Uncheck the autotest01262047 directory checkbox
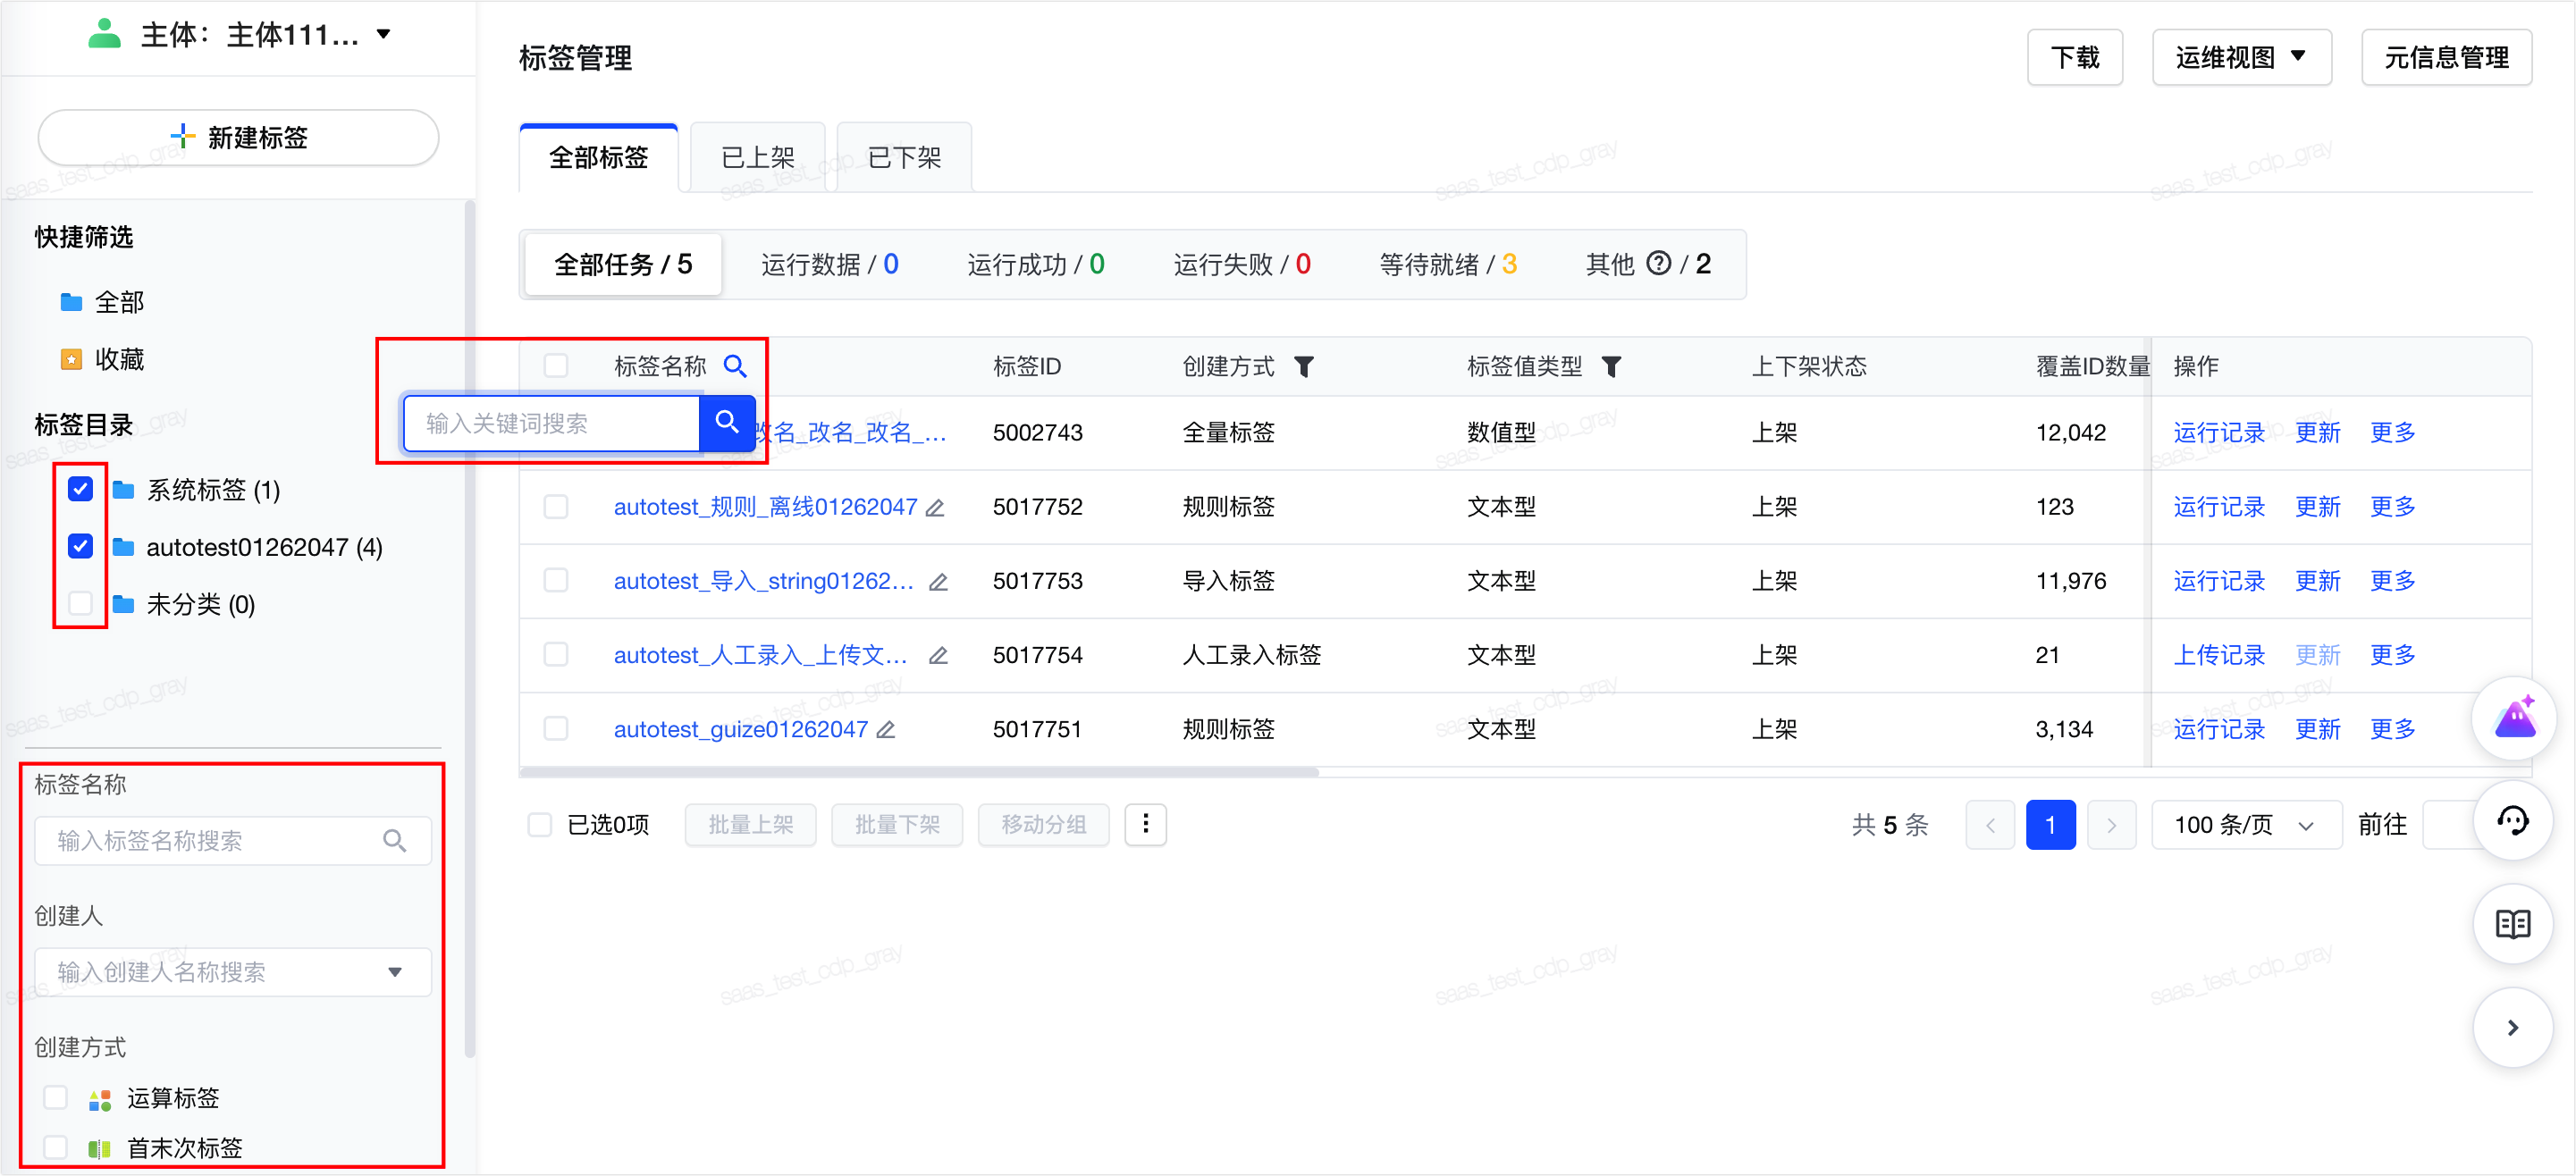Viewport: 2576px width, 1176px height. pyautogui.click(x=81, y=546)
